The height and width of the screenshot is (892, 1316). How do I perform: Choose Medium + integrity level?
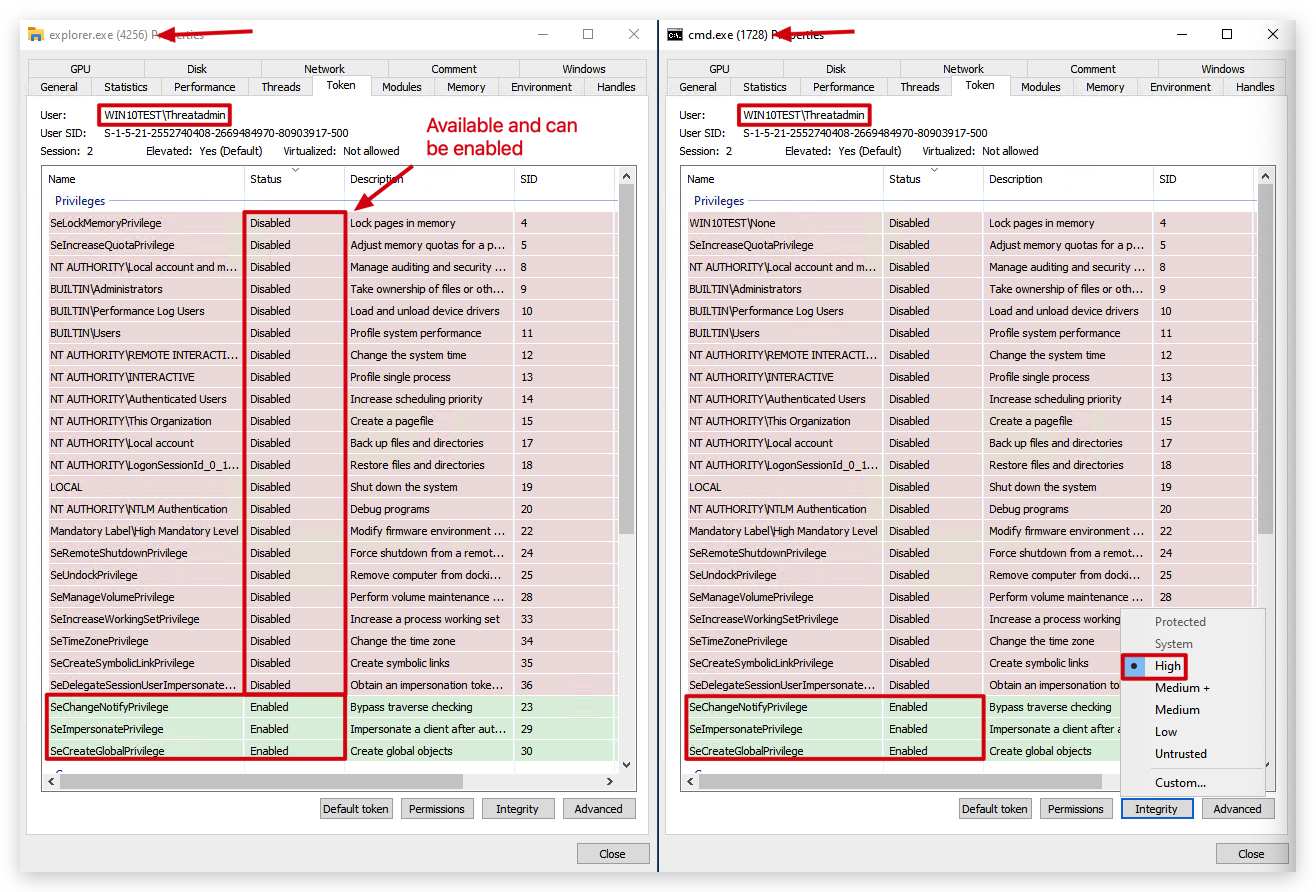tap(1182, 688)
